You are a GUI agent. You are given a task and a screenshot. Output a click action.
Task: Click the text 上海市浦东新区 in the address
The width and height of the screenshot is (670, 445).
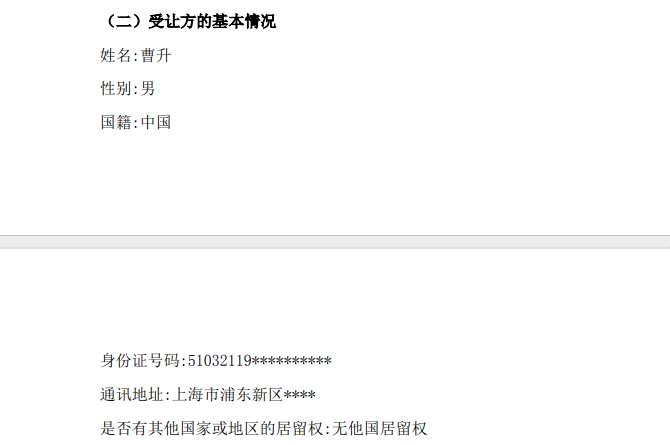(227, 394)
